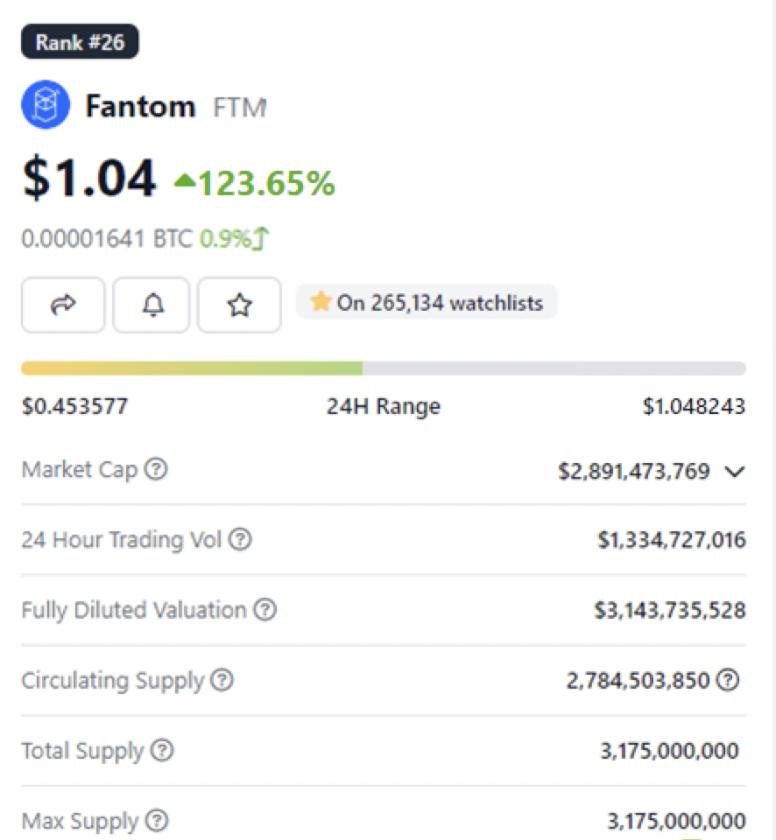Set a price alert with the bell icon

click(x=152, y=305)
